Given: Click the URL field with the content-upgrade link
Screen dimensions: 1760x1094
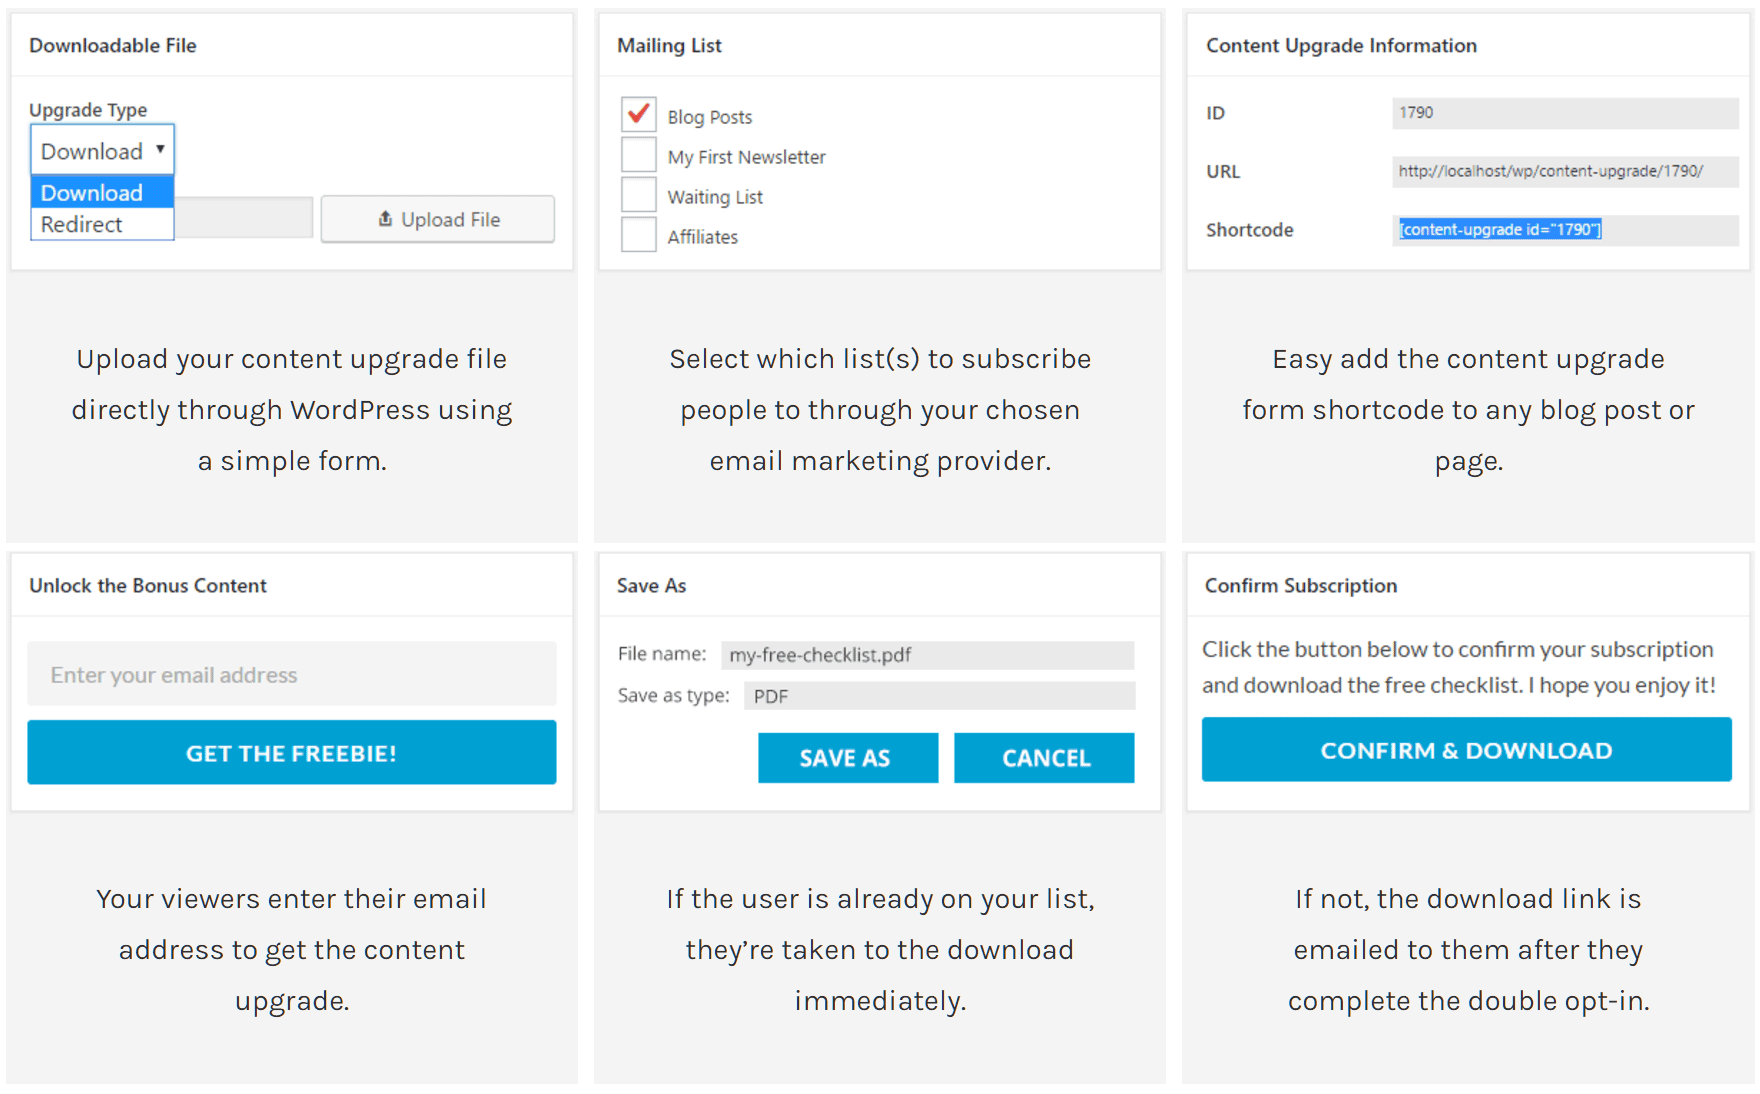Looking at the screenshot, I should tap(1564, 171).
